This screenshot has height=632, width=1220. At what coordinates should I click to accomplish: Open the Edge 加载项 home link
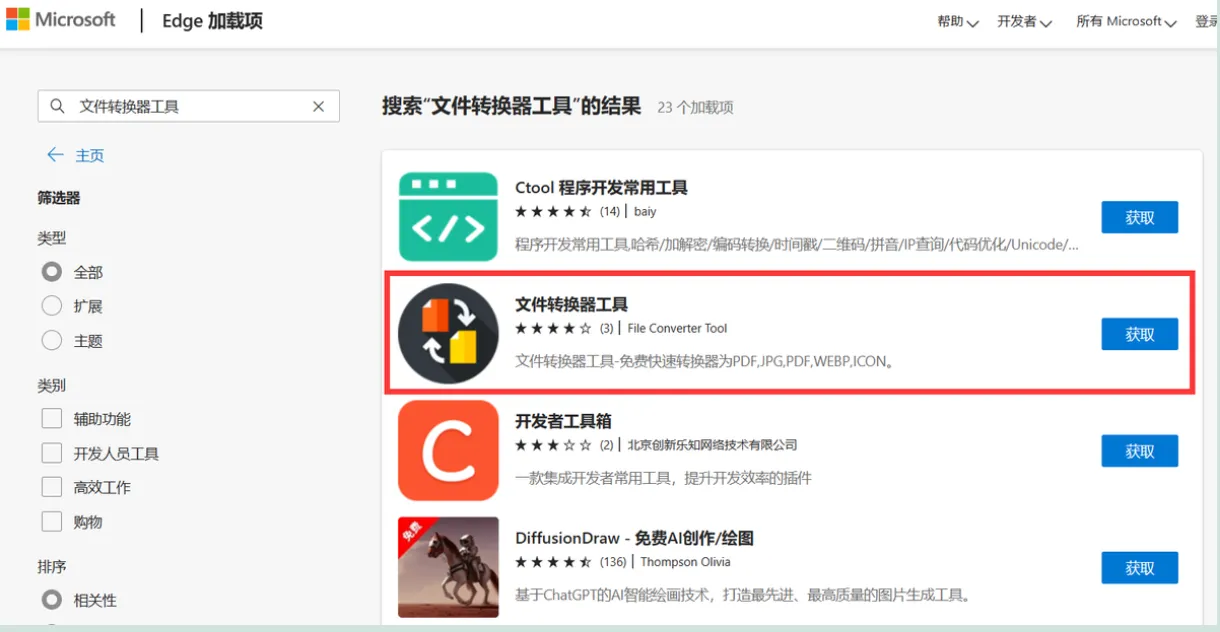pyautogui.click(x=212, y=21)
